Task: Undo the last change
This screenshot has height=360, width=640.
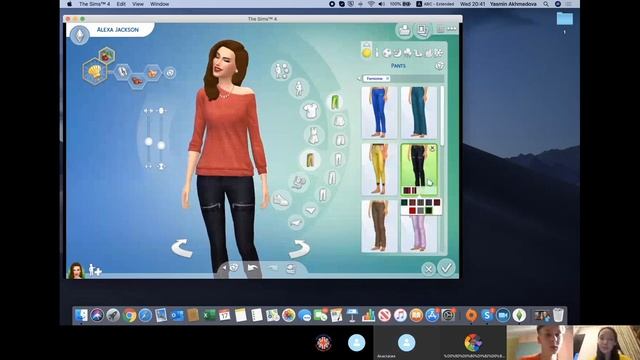Action: 253,268
